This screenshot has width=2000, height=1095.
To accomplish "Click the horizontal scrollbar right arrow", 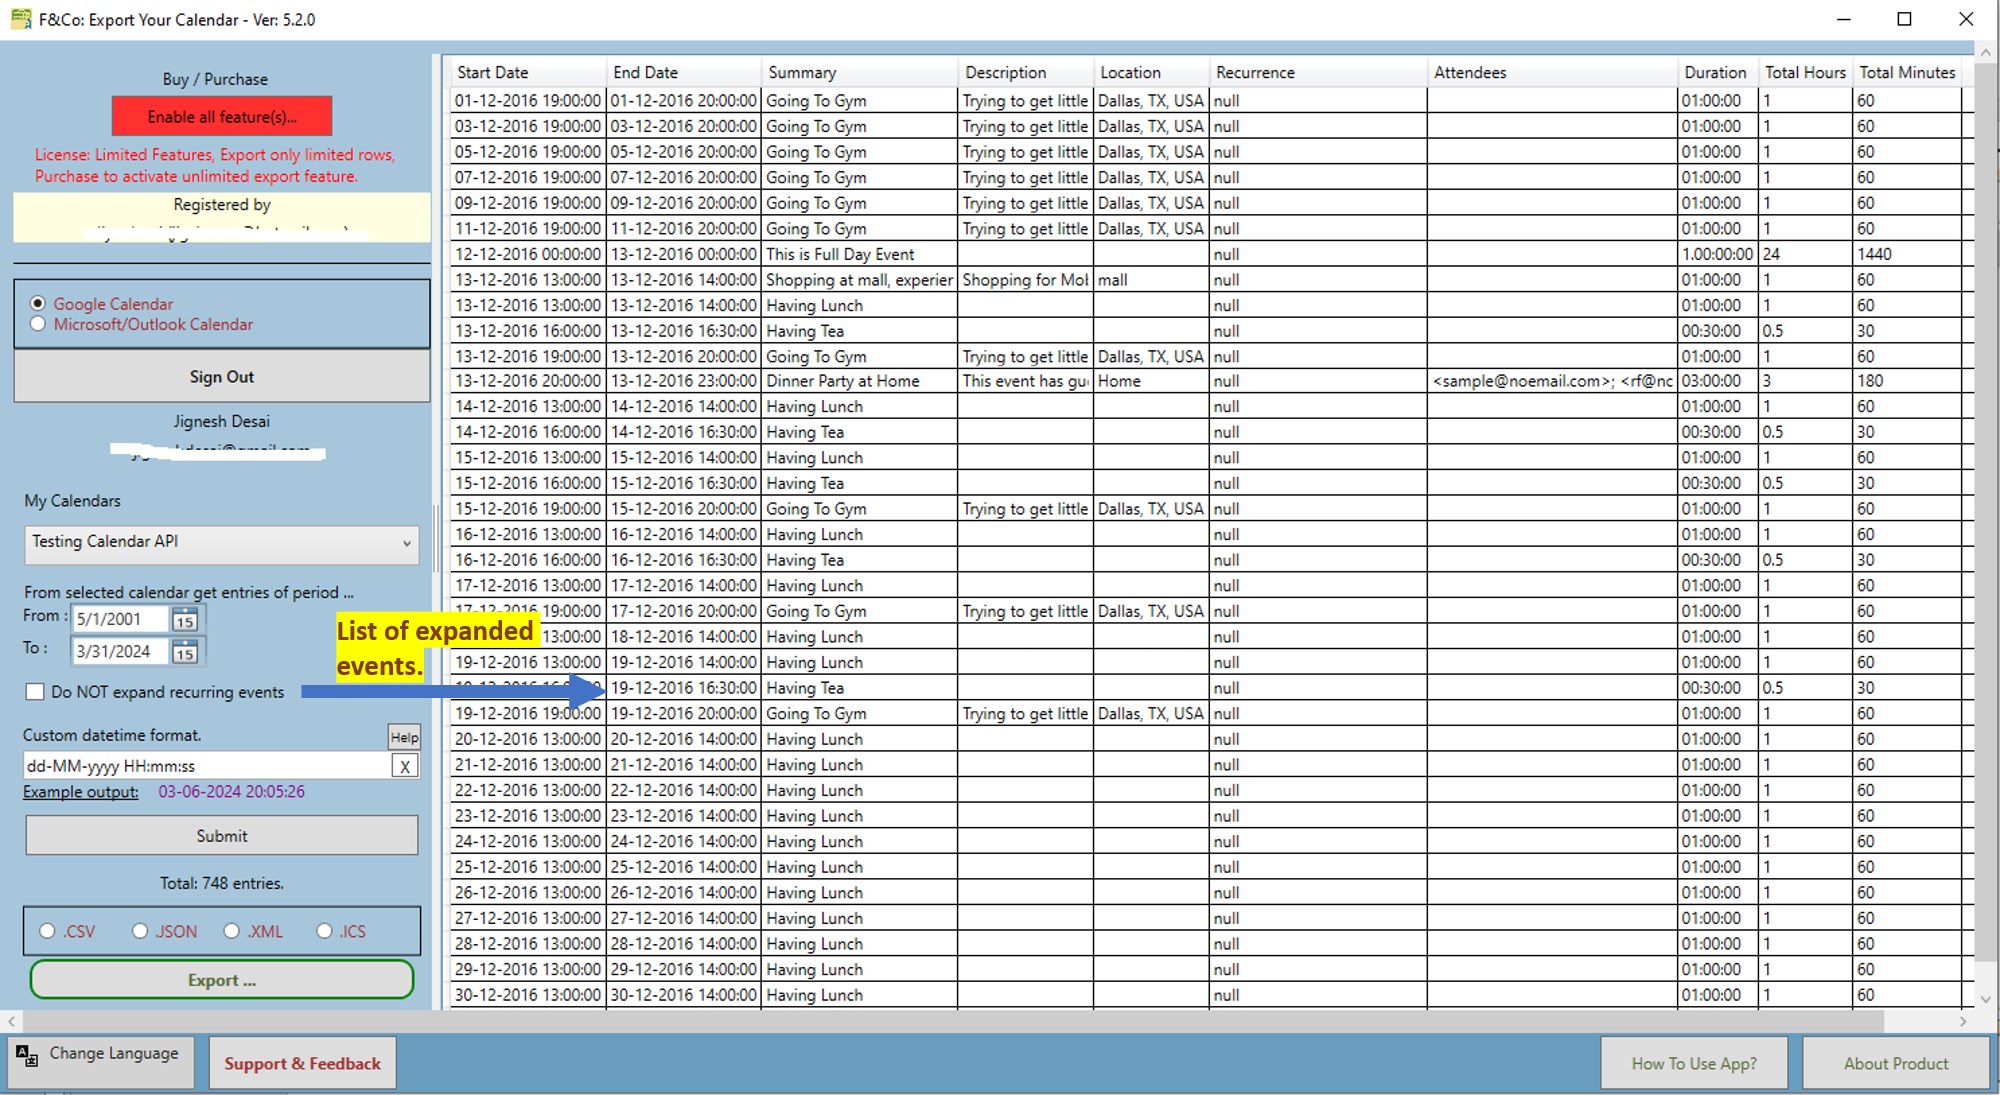I will point(1963,1021).
